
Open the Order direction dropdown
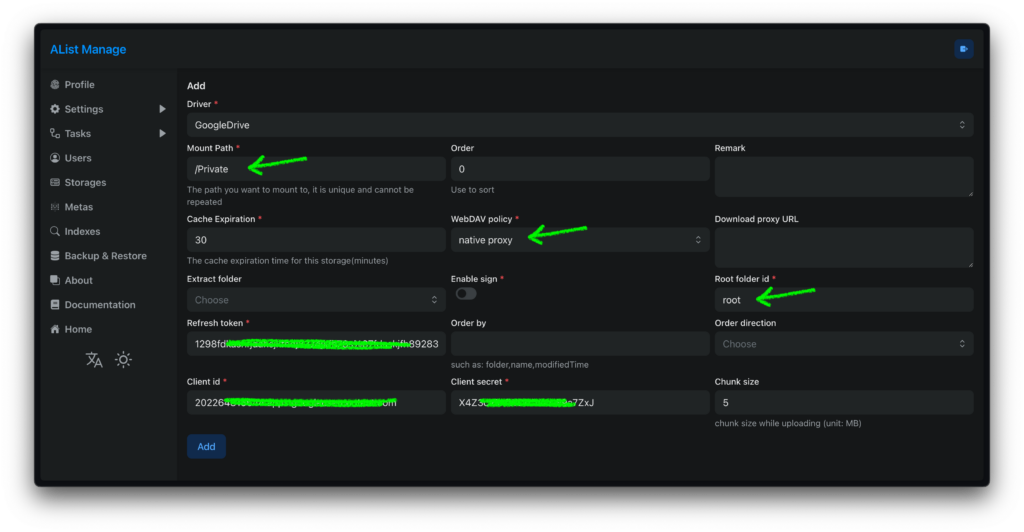click(843, 344)
